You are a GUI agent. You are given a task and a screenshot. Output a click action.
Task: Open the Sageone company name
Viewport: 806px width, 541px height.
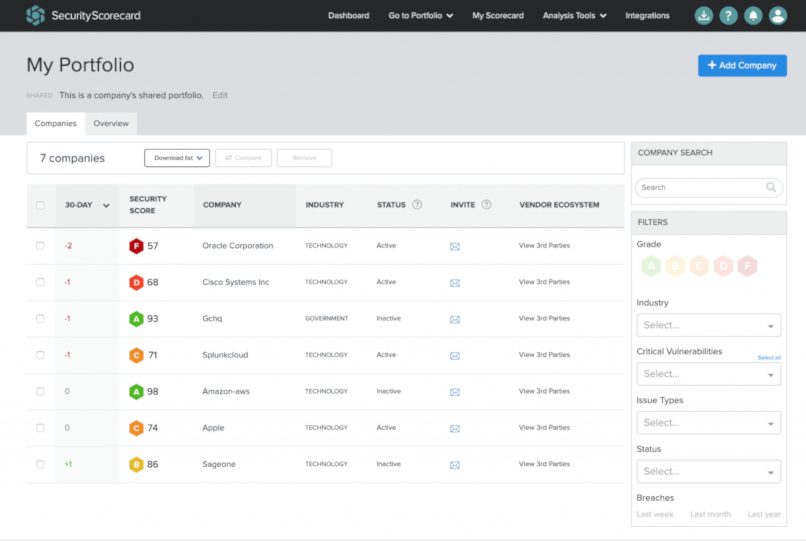pos(219,464)
